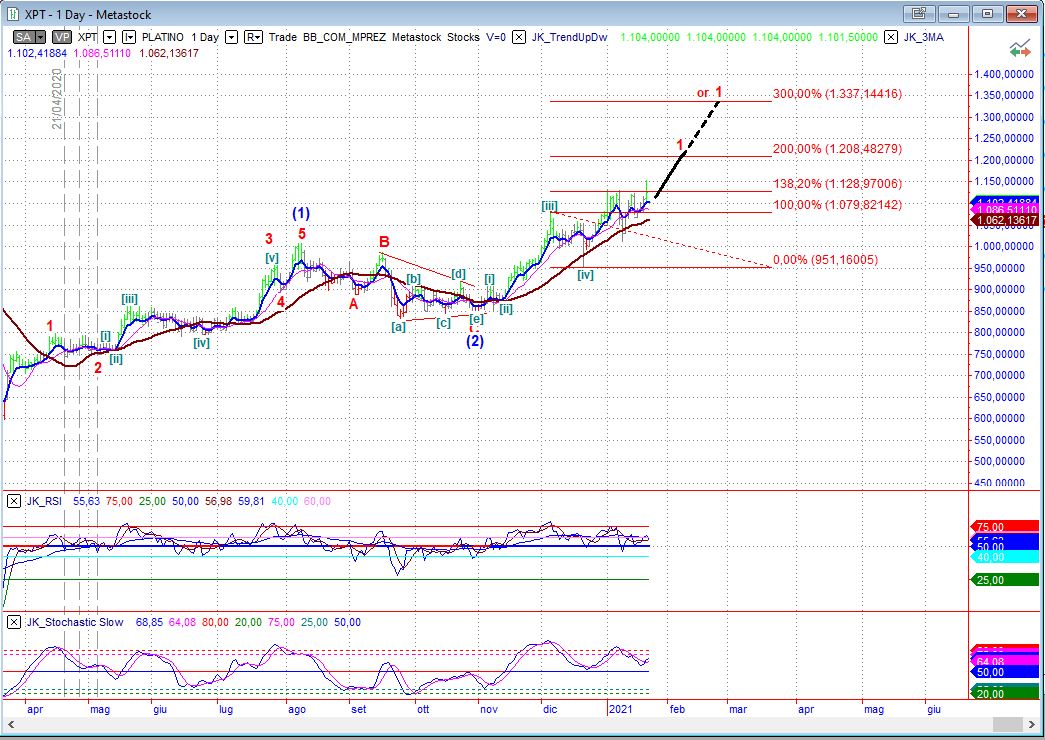Click the [iv] wave label near December
The width and height of the screenshot is (1045, 740).
click(585, 274)
